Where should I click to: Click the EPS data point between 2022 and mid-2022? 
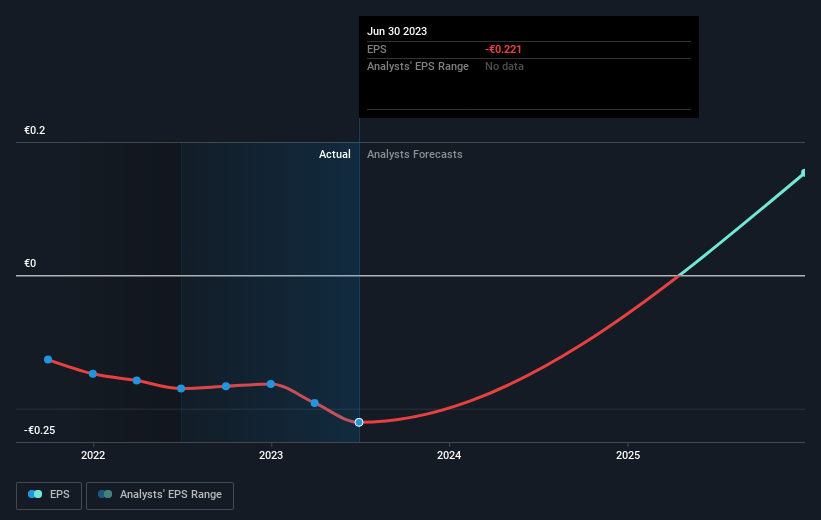137,380
